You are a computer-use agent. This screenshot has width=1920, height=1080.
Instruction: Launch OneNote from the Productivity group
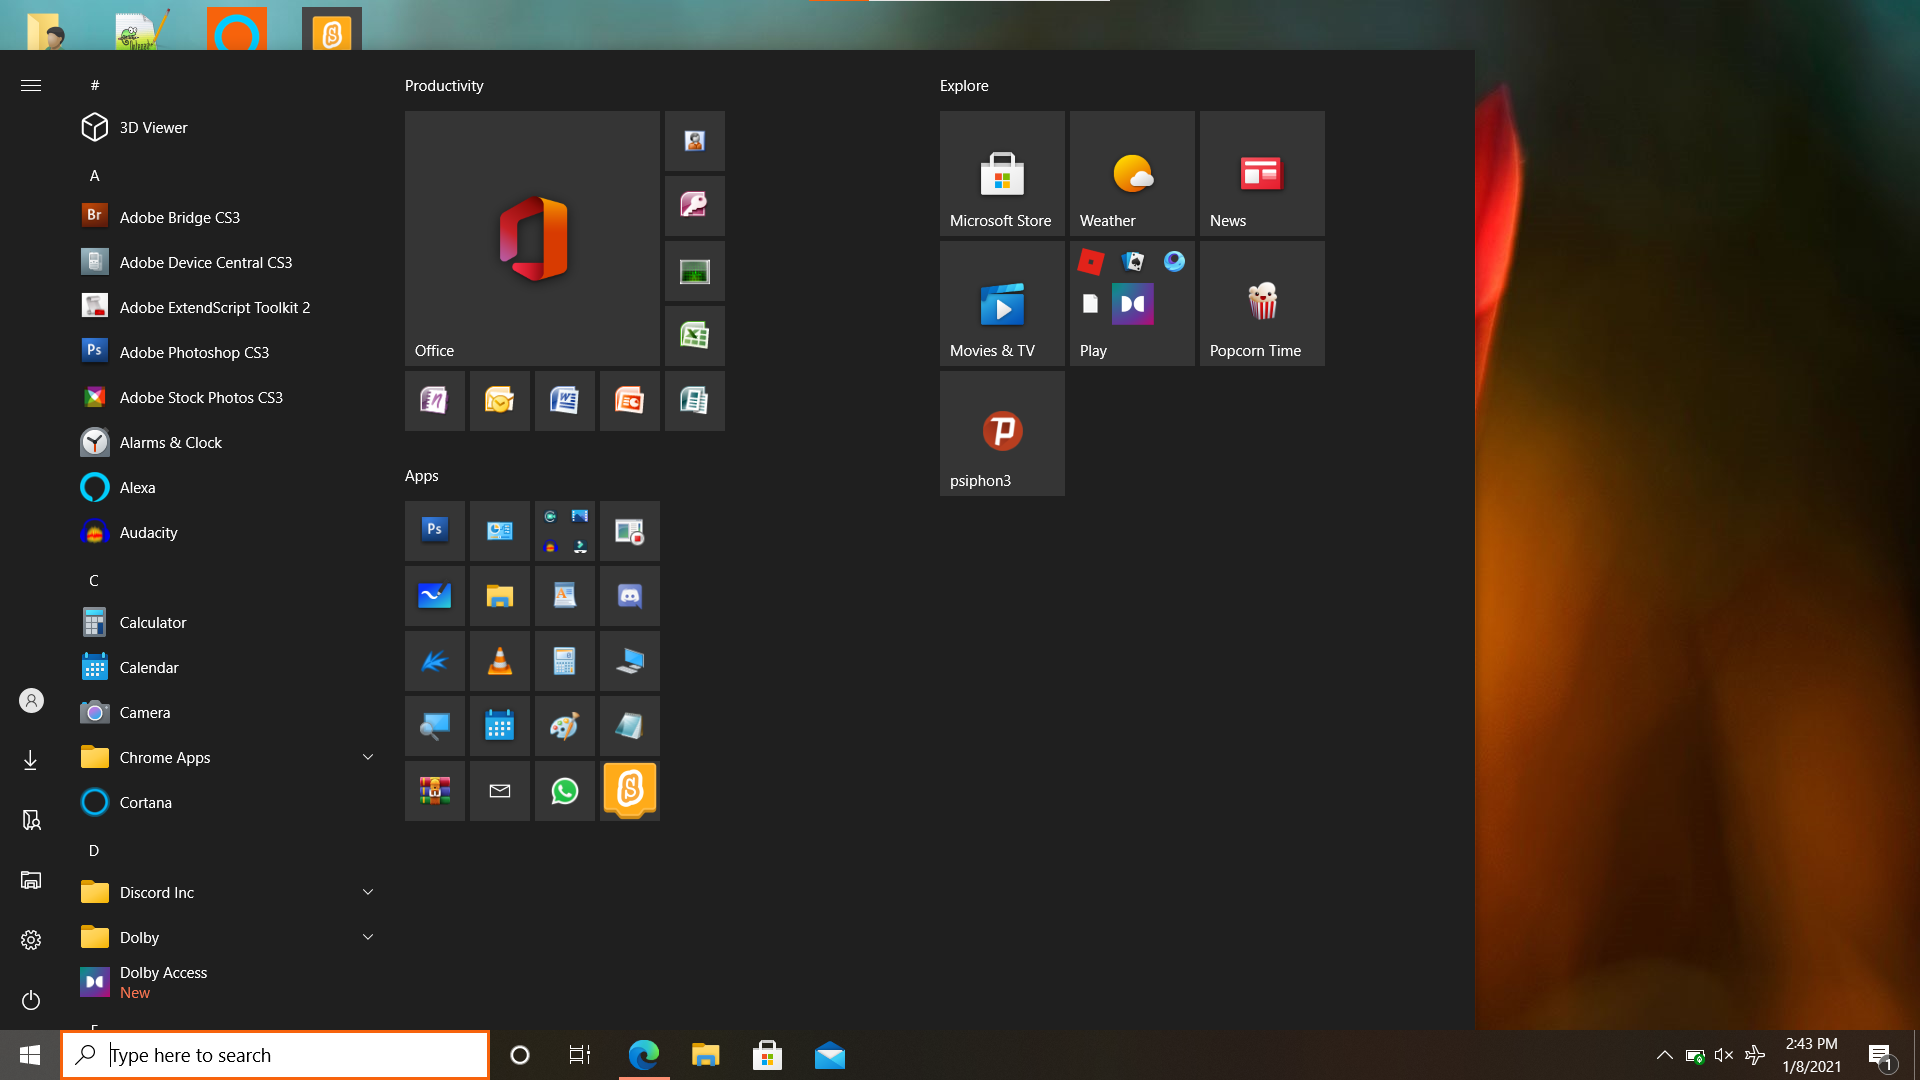point(435,401)
